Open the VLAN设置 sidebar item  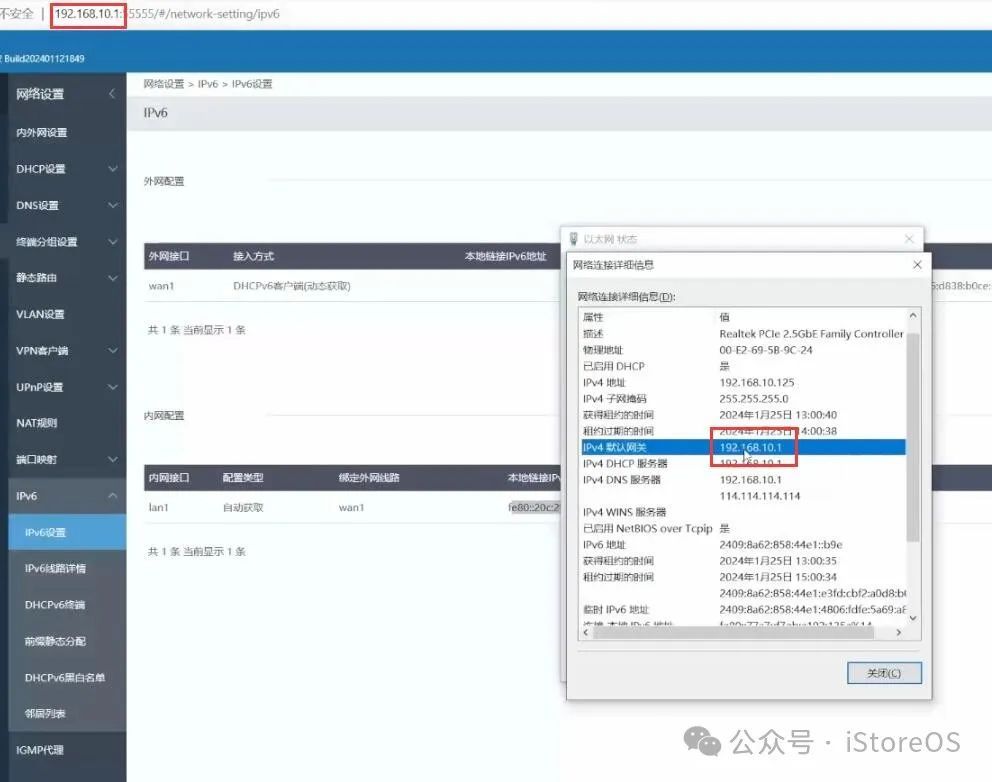pyautogui.click(x=40, y=314)
